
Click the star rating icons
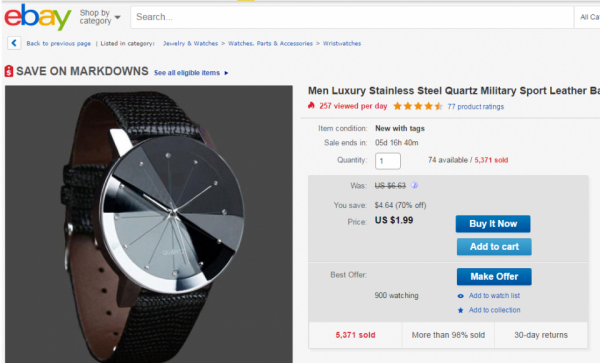[418, 106]
